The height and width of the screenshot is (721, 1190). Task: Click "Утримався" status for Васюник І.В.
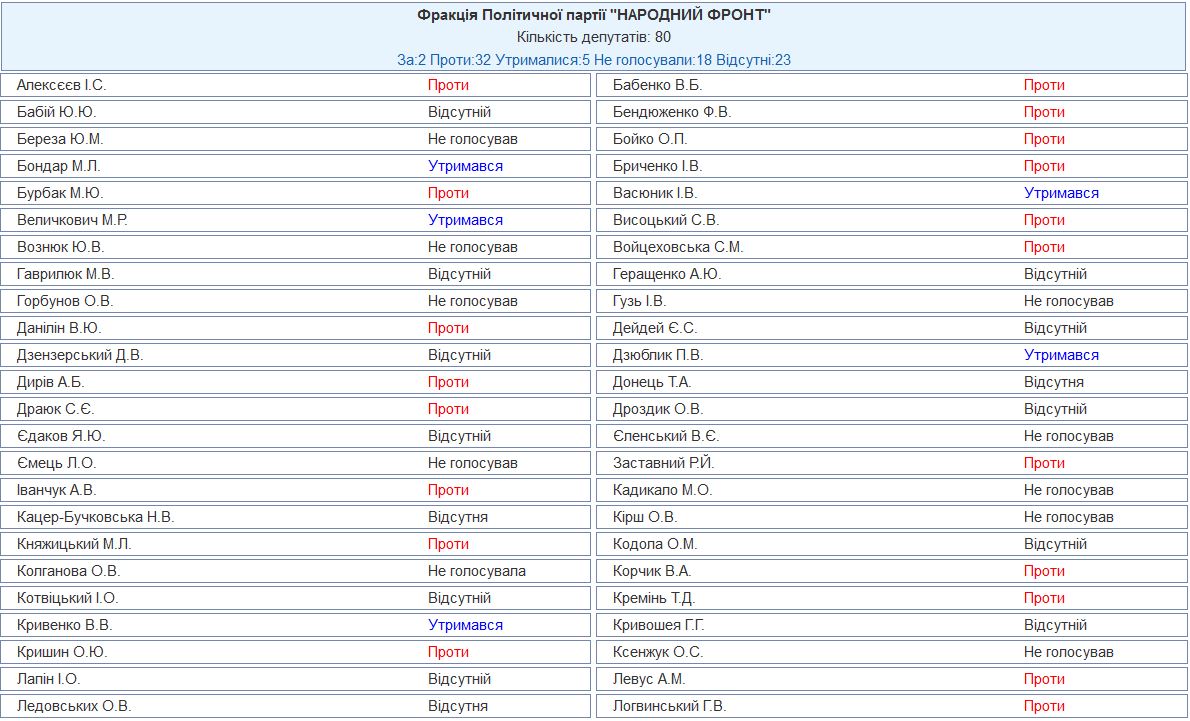[1061, 193]
